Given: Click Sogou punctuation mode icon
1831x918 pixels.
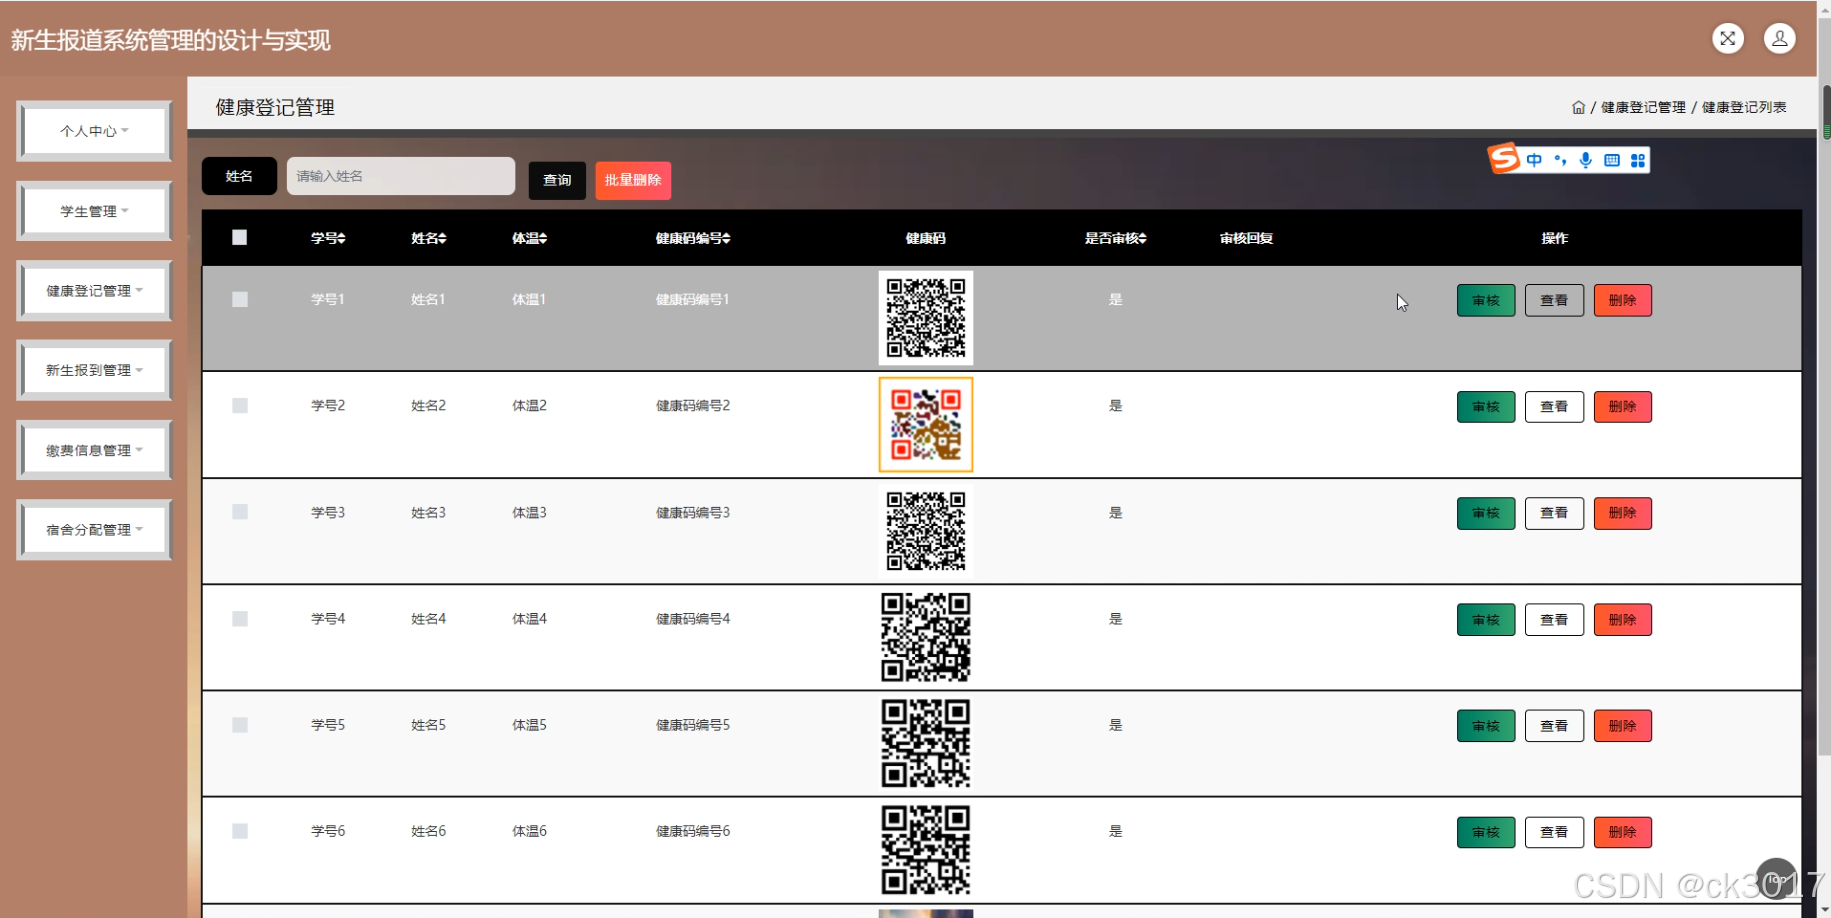Looking at the screenshot, I should click(x=1560, y=160).
